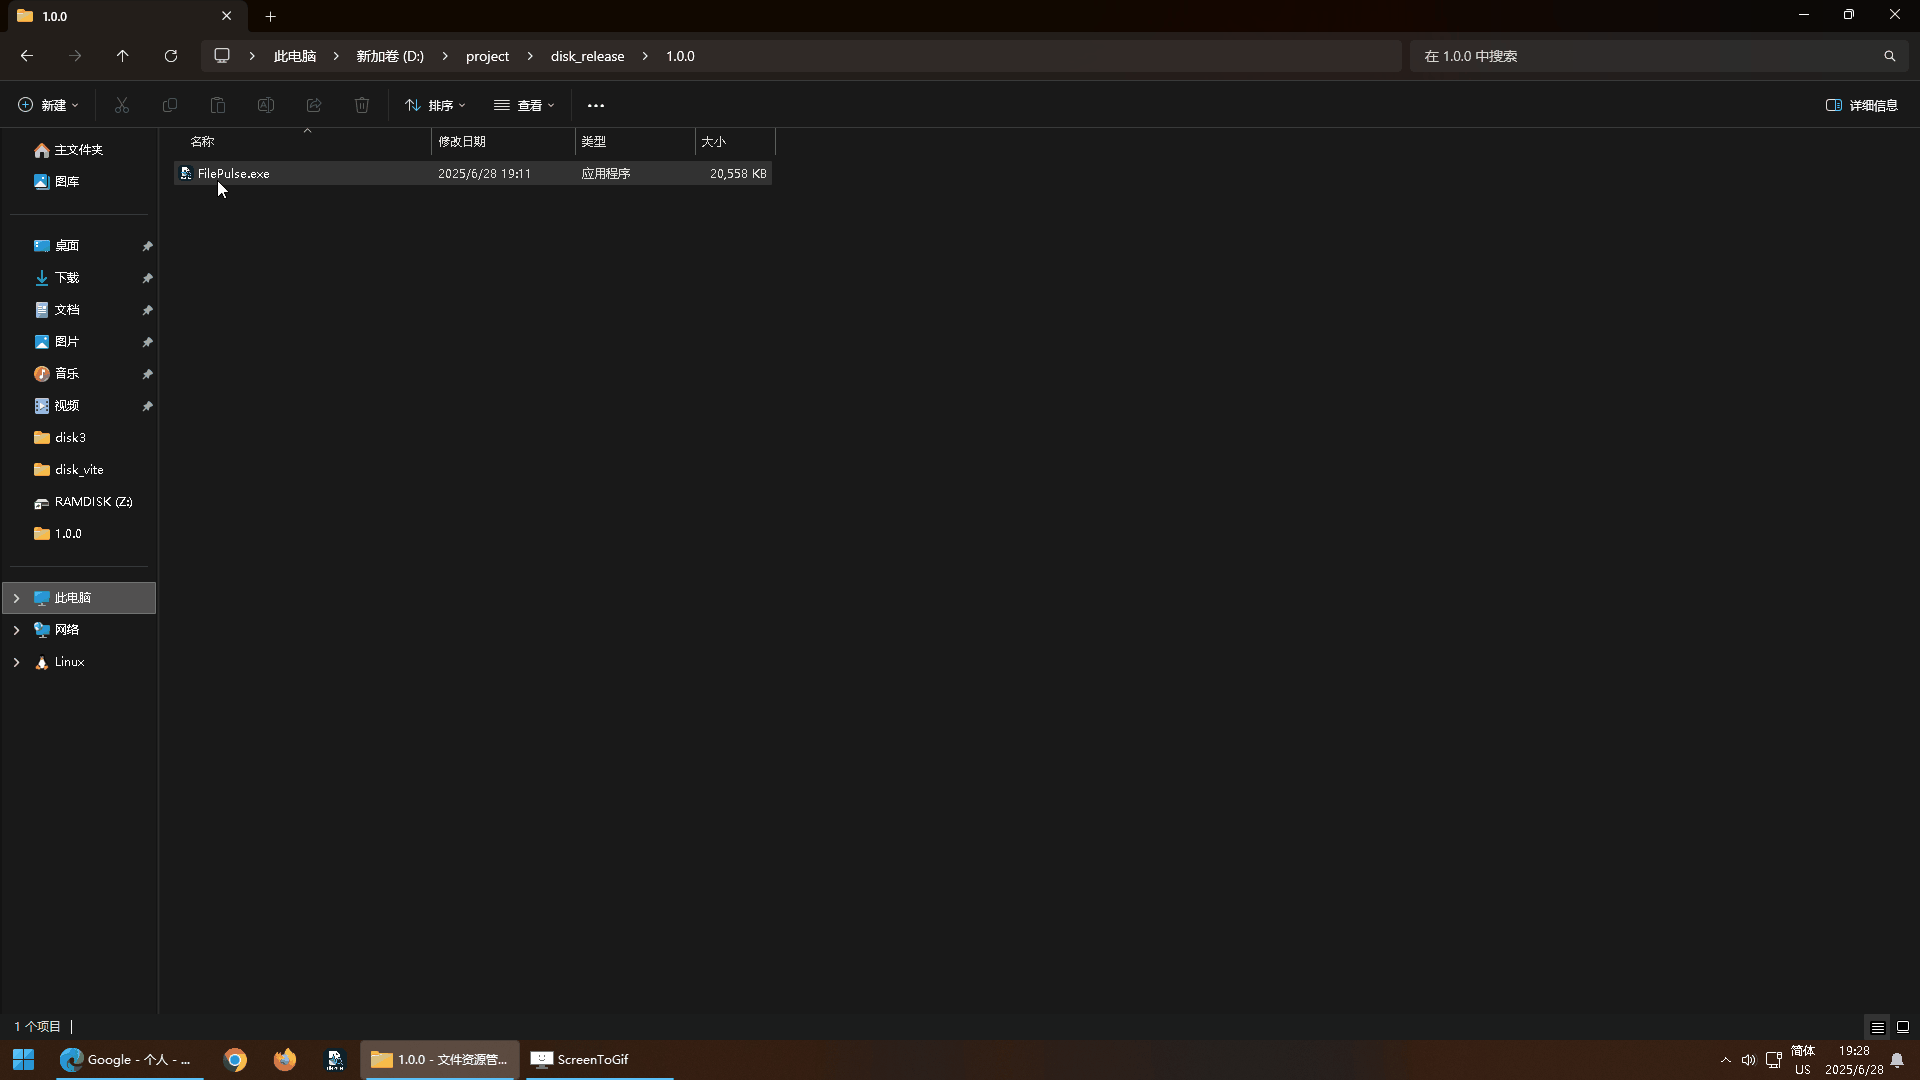Click disk_release in the breadcrumb path
Viewport: 1920px width, 1080px height.
tap(587, 56)
